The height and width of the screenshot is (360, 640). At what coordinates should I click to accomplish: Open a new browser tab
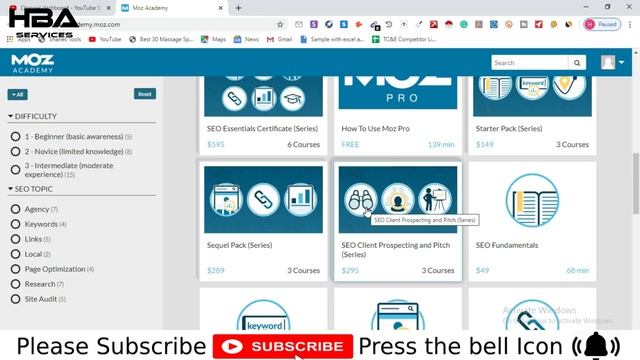[x=238, y=8]
